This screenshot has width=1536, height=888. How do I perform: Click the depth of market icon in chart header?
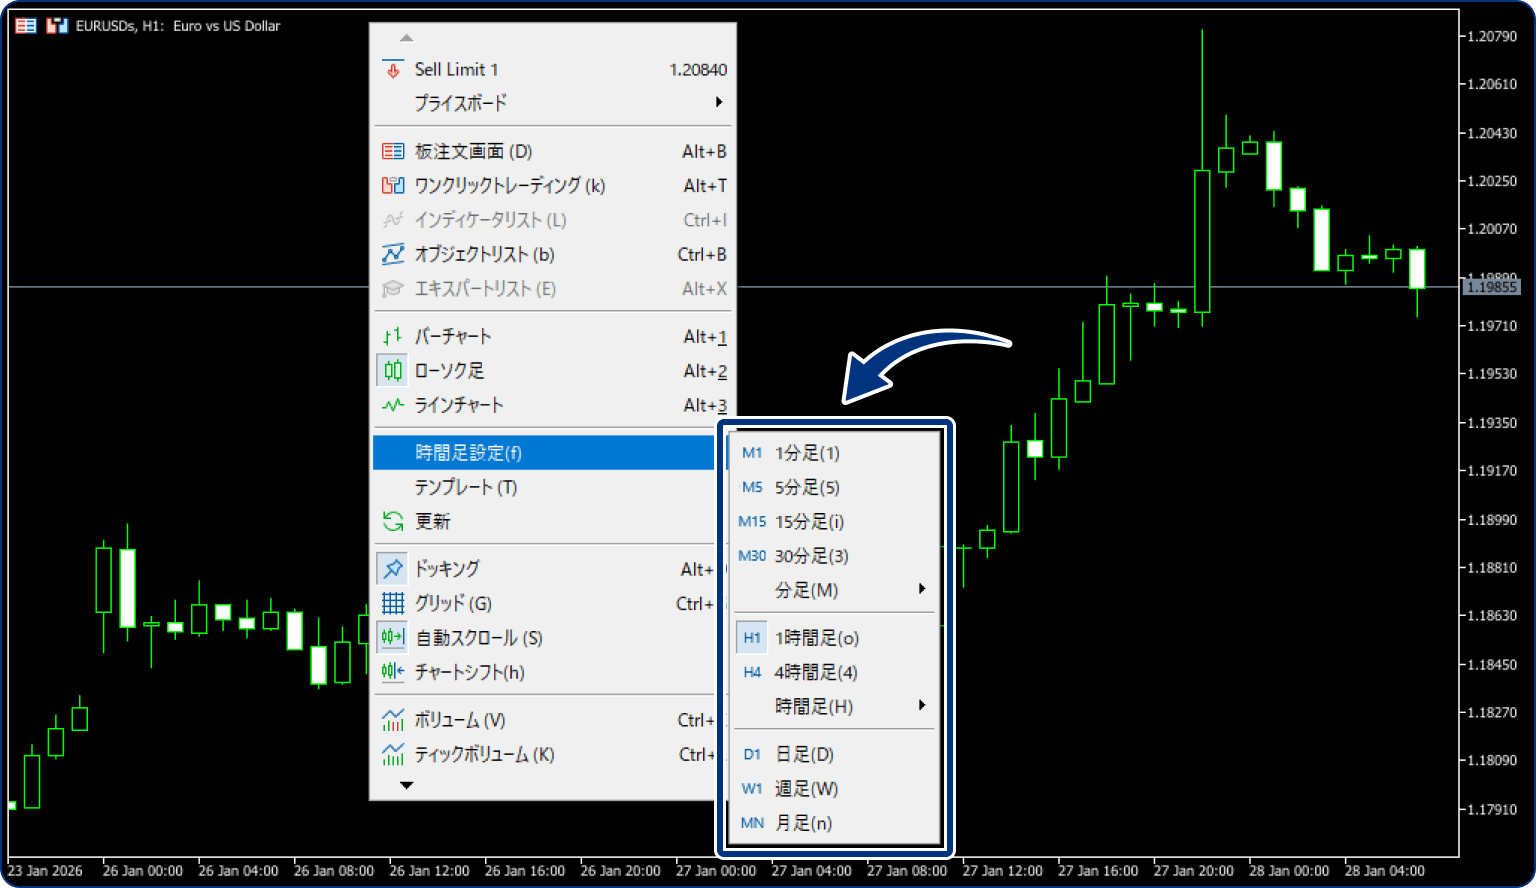click(26, 26)
